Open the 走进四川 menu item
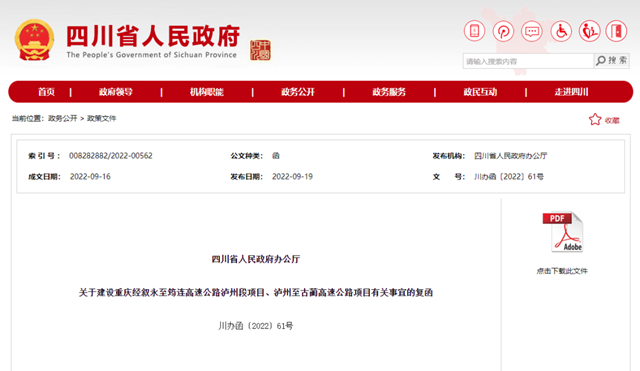 pos(571,92)
